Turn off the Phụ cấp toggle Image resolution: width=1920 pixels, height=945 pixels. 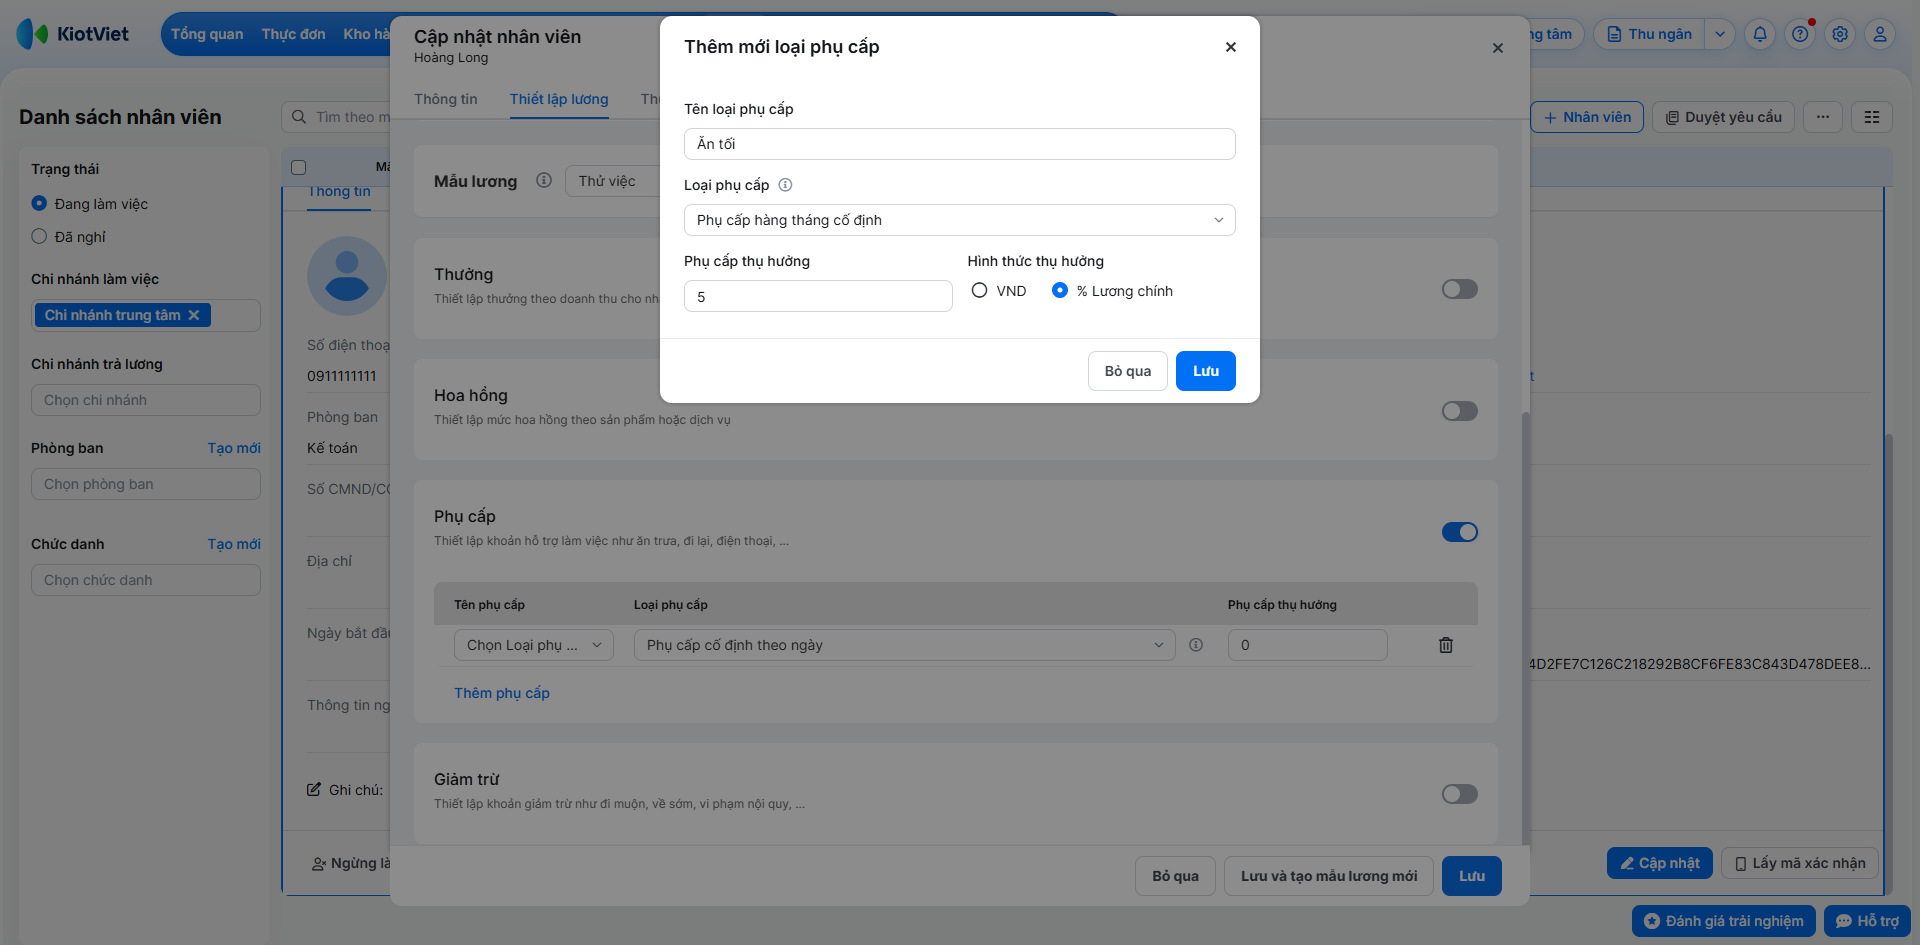pyautogui.click(x=1460, y=532)
